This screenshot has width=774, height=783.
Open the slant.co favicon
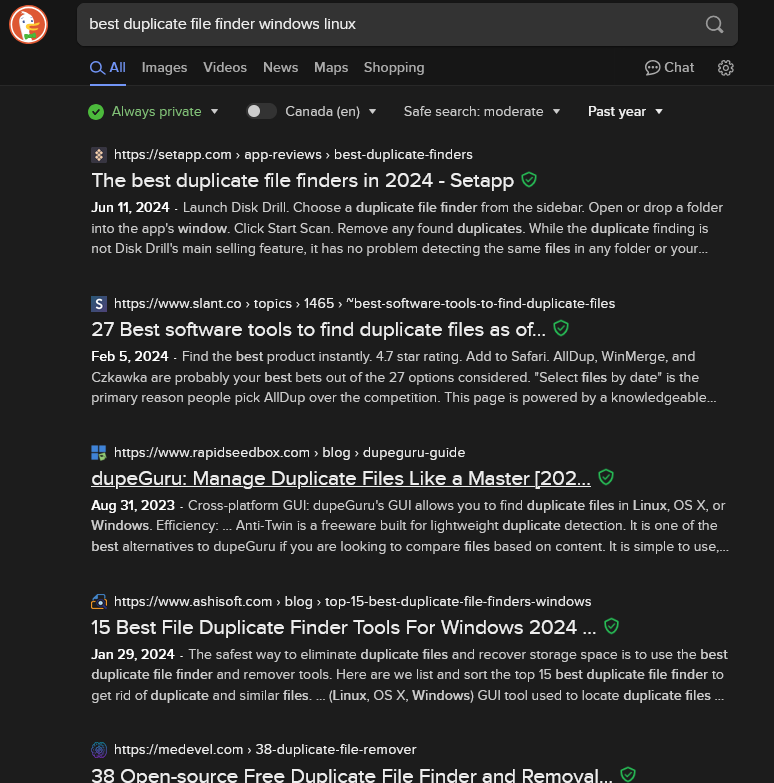(x=99, y=304)
